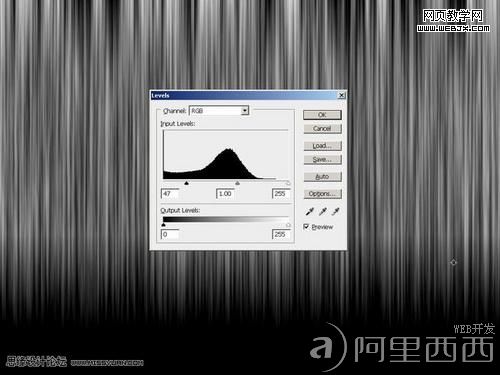Toggle the Preview checkbox

306,227
